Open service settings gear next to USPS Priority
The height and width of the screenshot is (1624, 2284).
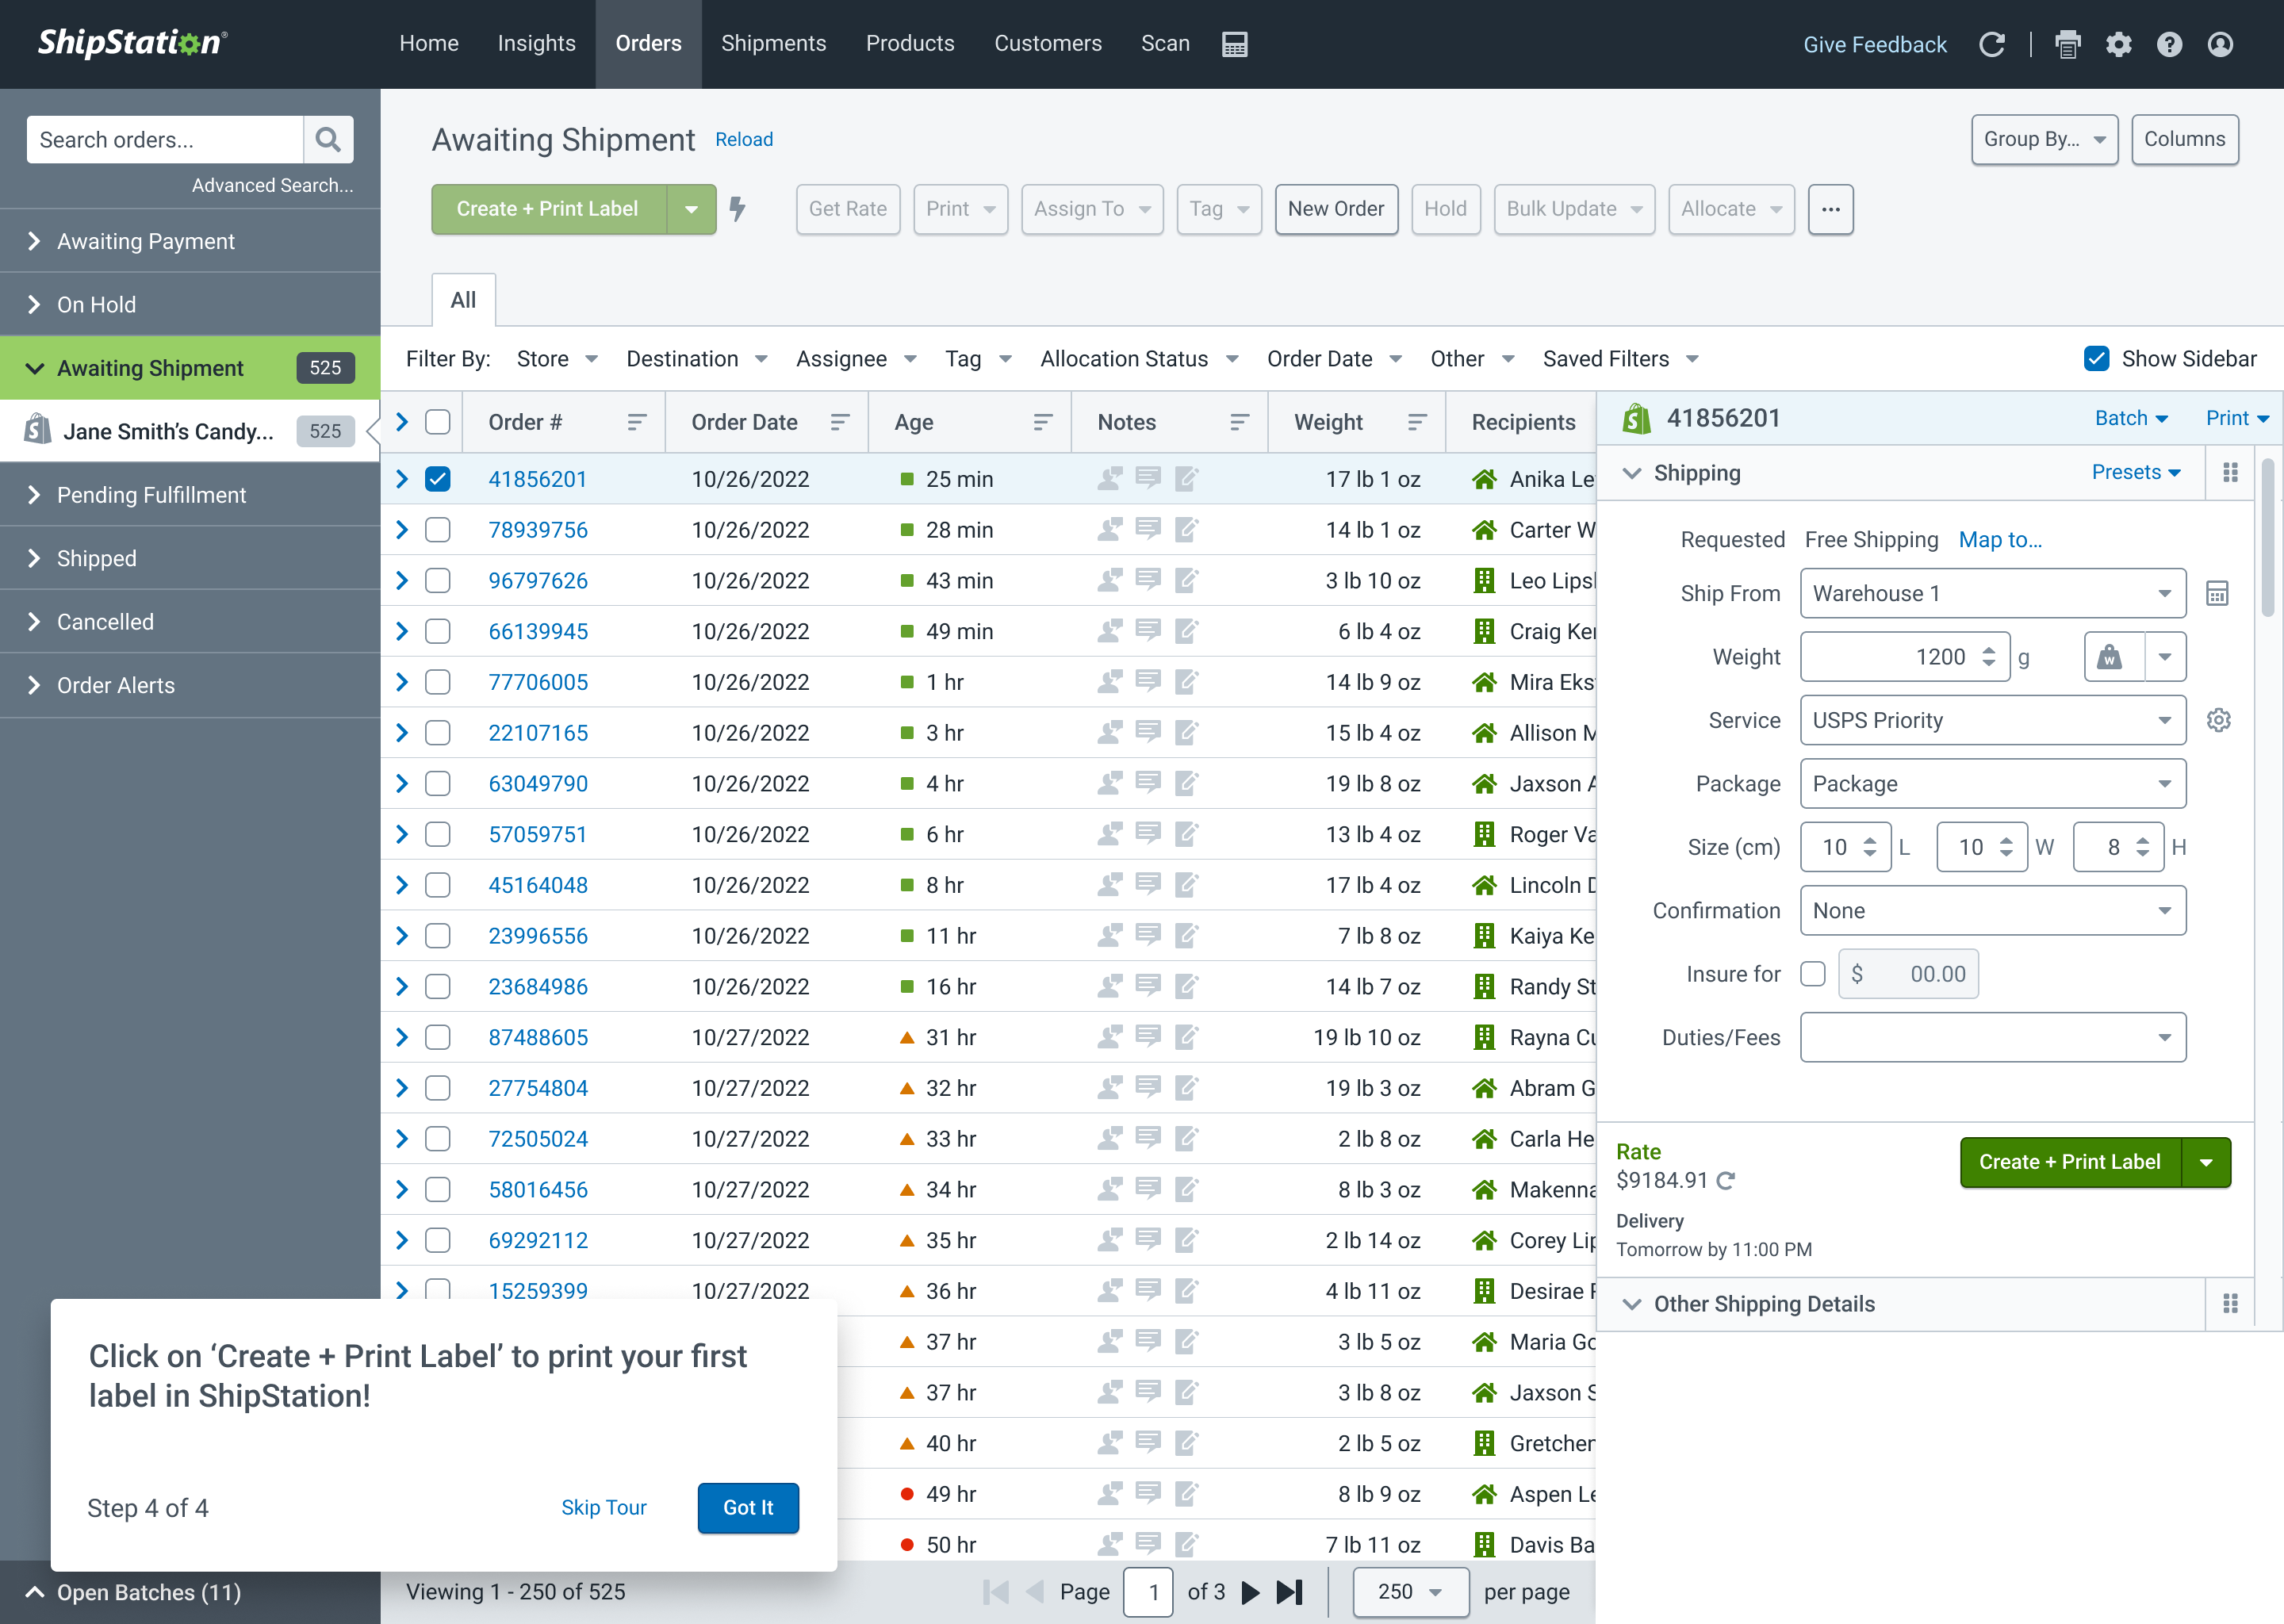pos(2218,720)
